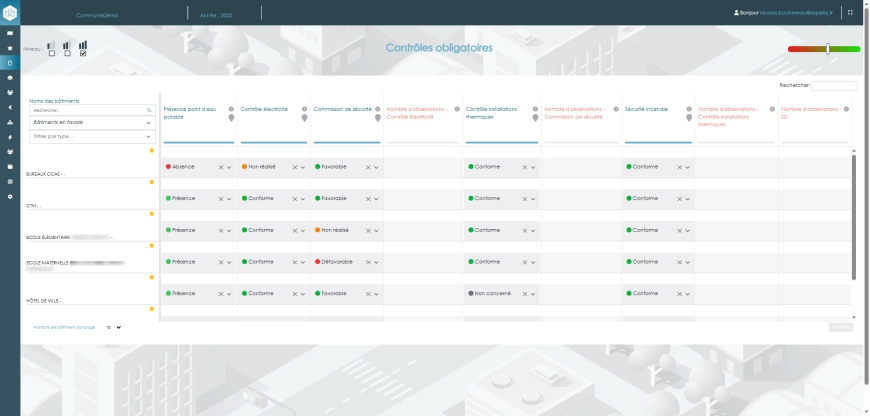The image size is (870, 416).
Task: Click the BUREAUX CCAS building name
Action: (45, 174)
